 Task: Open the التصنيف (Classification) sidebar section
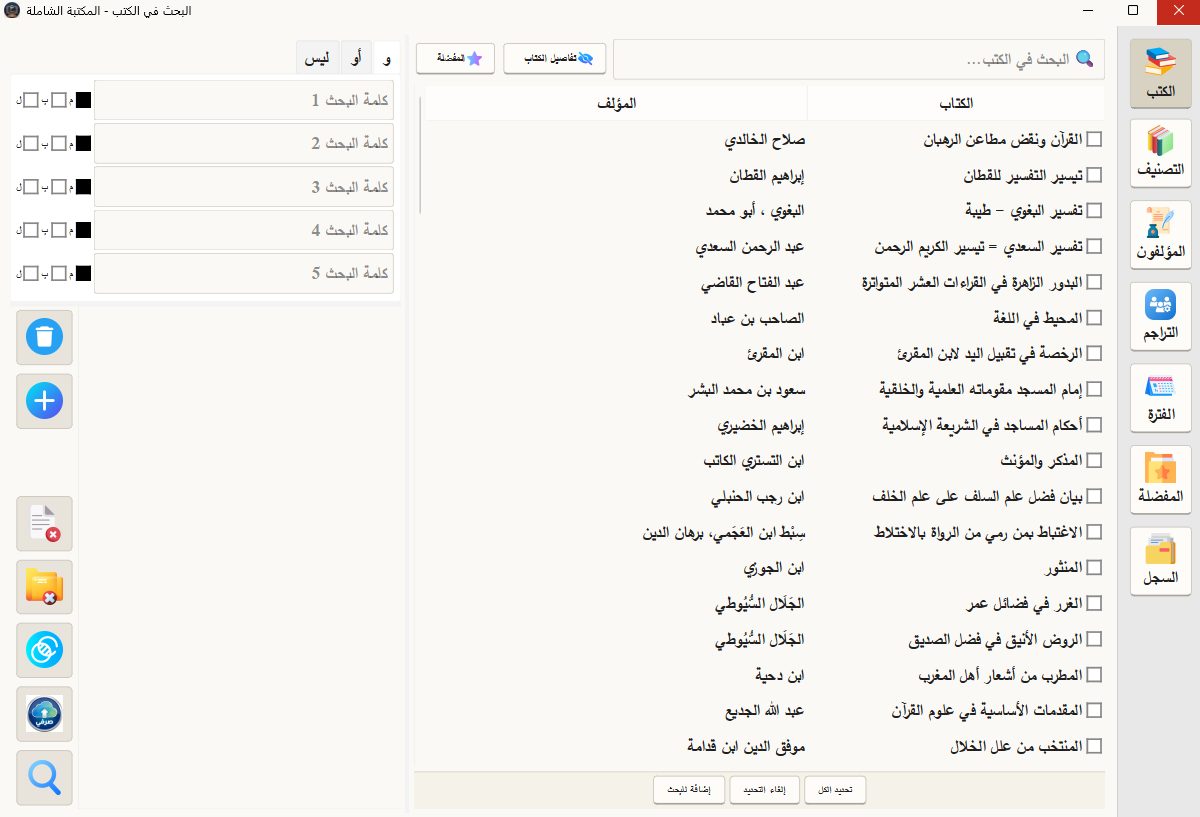pos(1160,153)
